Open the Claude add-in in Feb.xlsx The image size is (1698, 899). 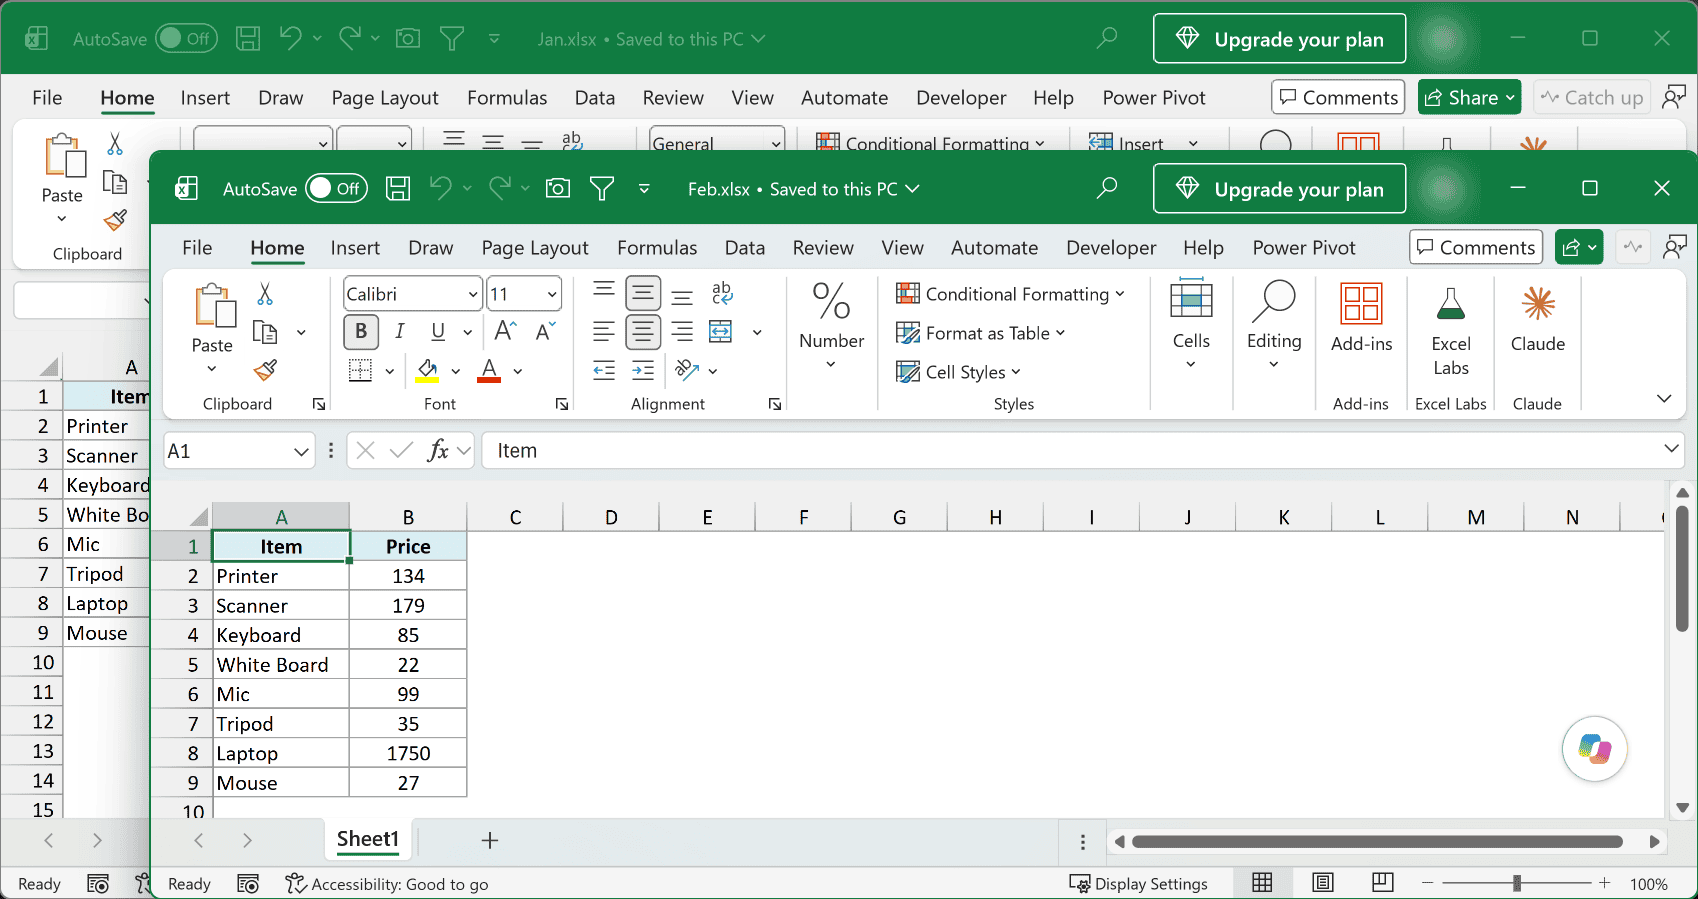click(x=1538, y=320)
